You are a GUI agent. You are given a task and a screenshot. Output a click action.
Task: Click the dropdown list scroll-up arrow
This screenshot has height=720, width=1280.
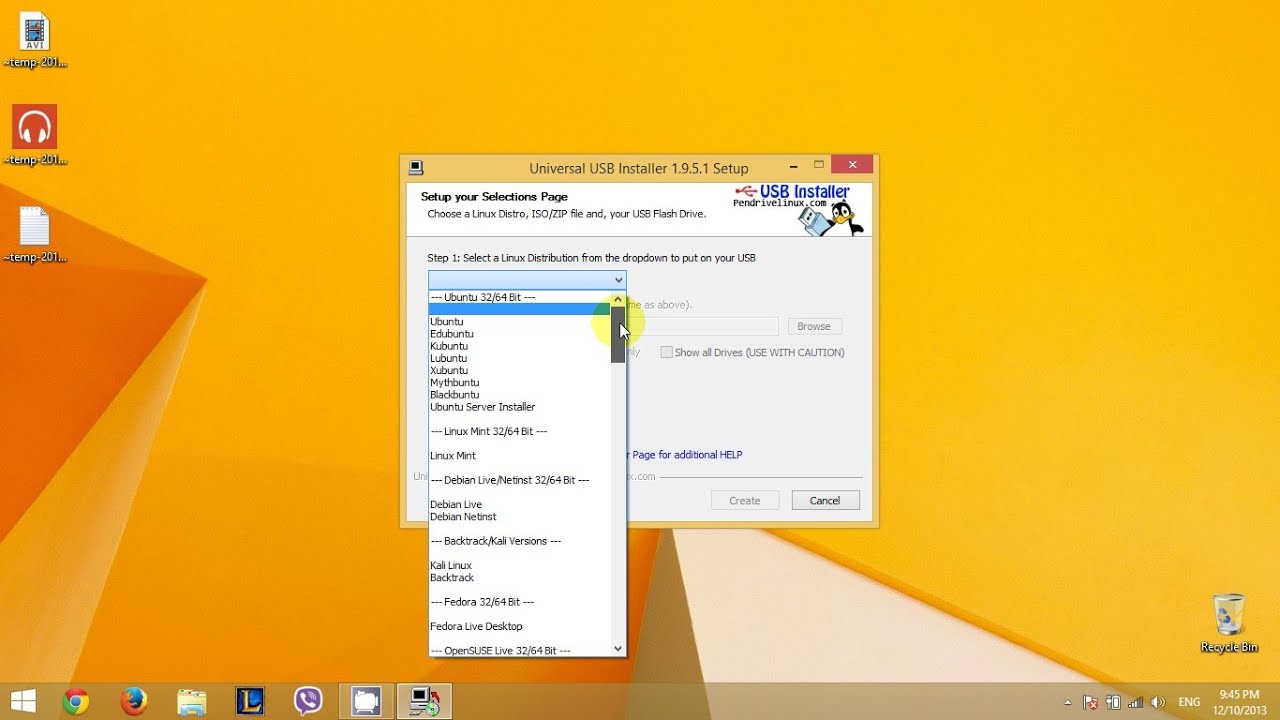coord(618,299)
